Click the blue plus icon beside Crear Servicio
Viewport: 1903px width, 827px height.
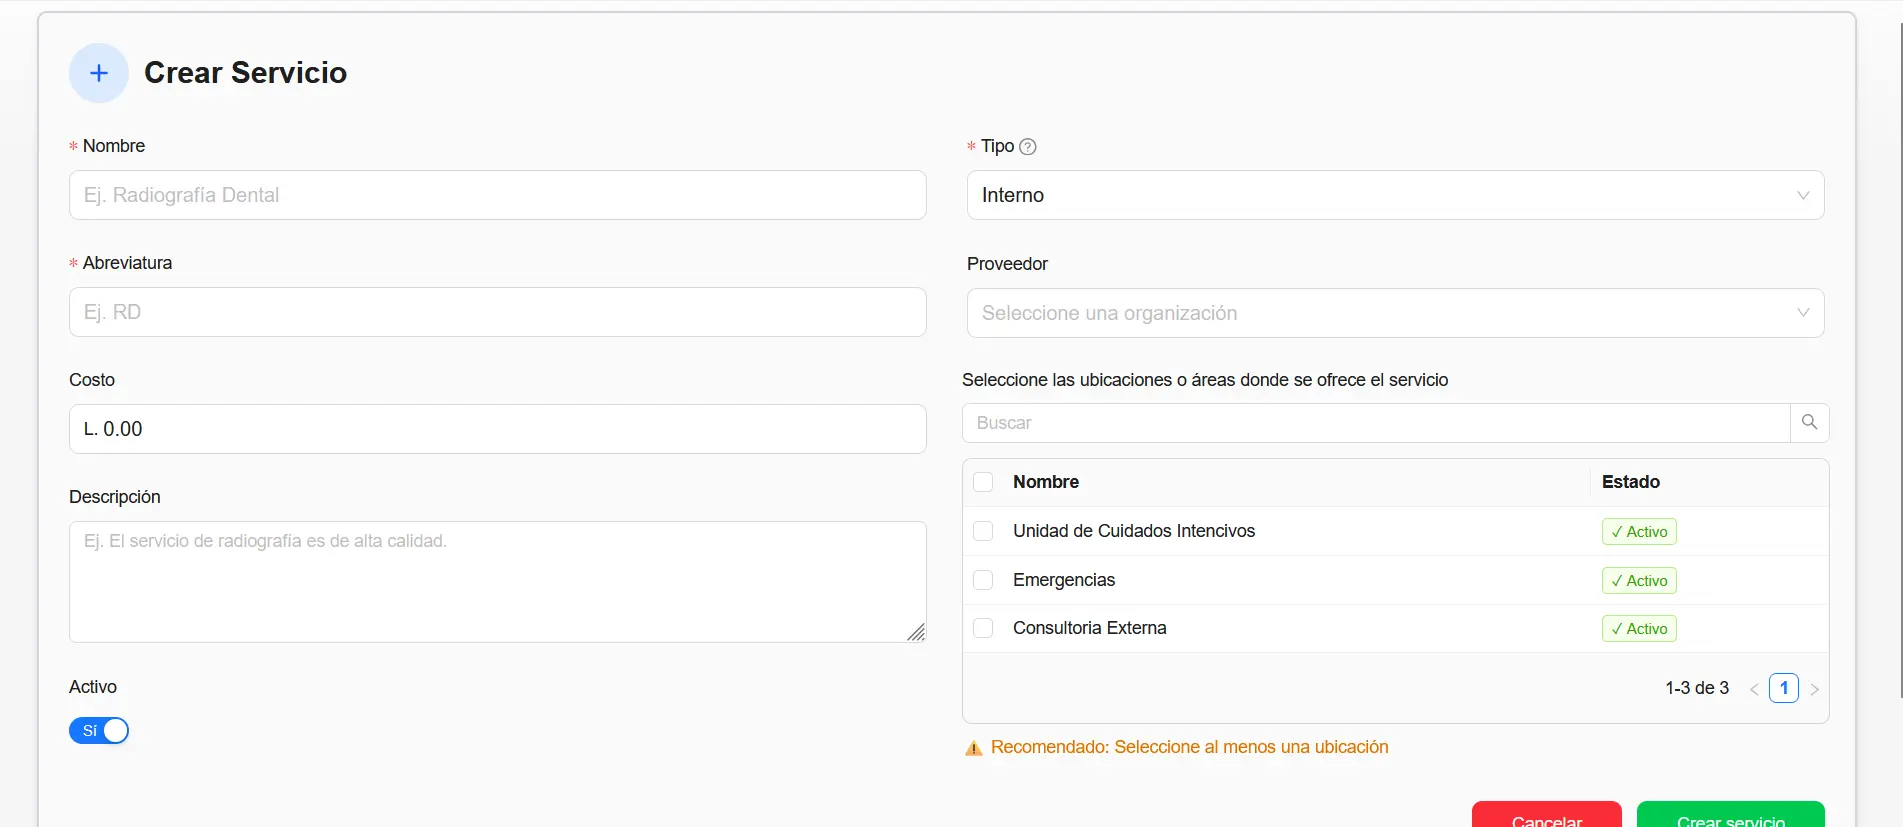99,73
